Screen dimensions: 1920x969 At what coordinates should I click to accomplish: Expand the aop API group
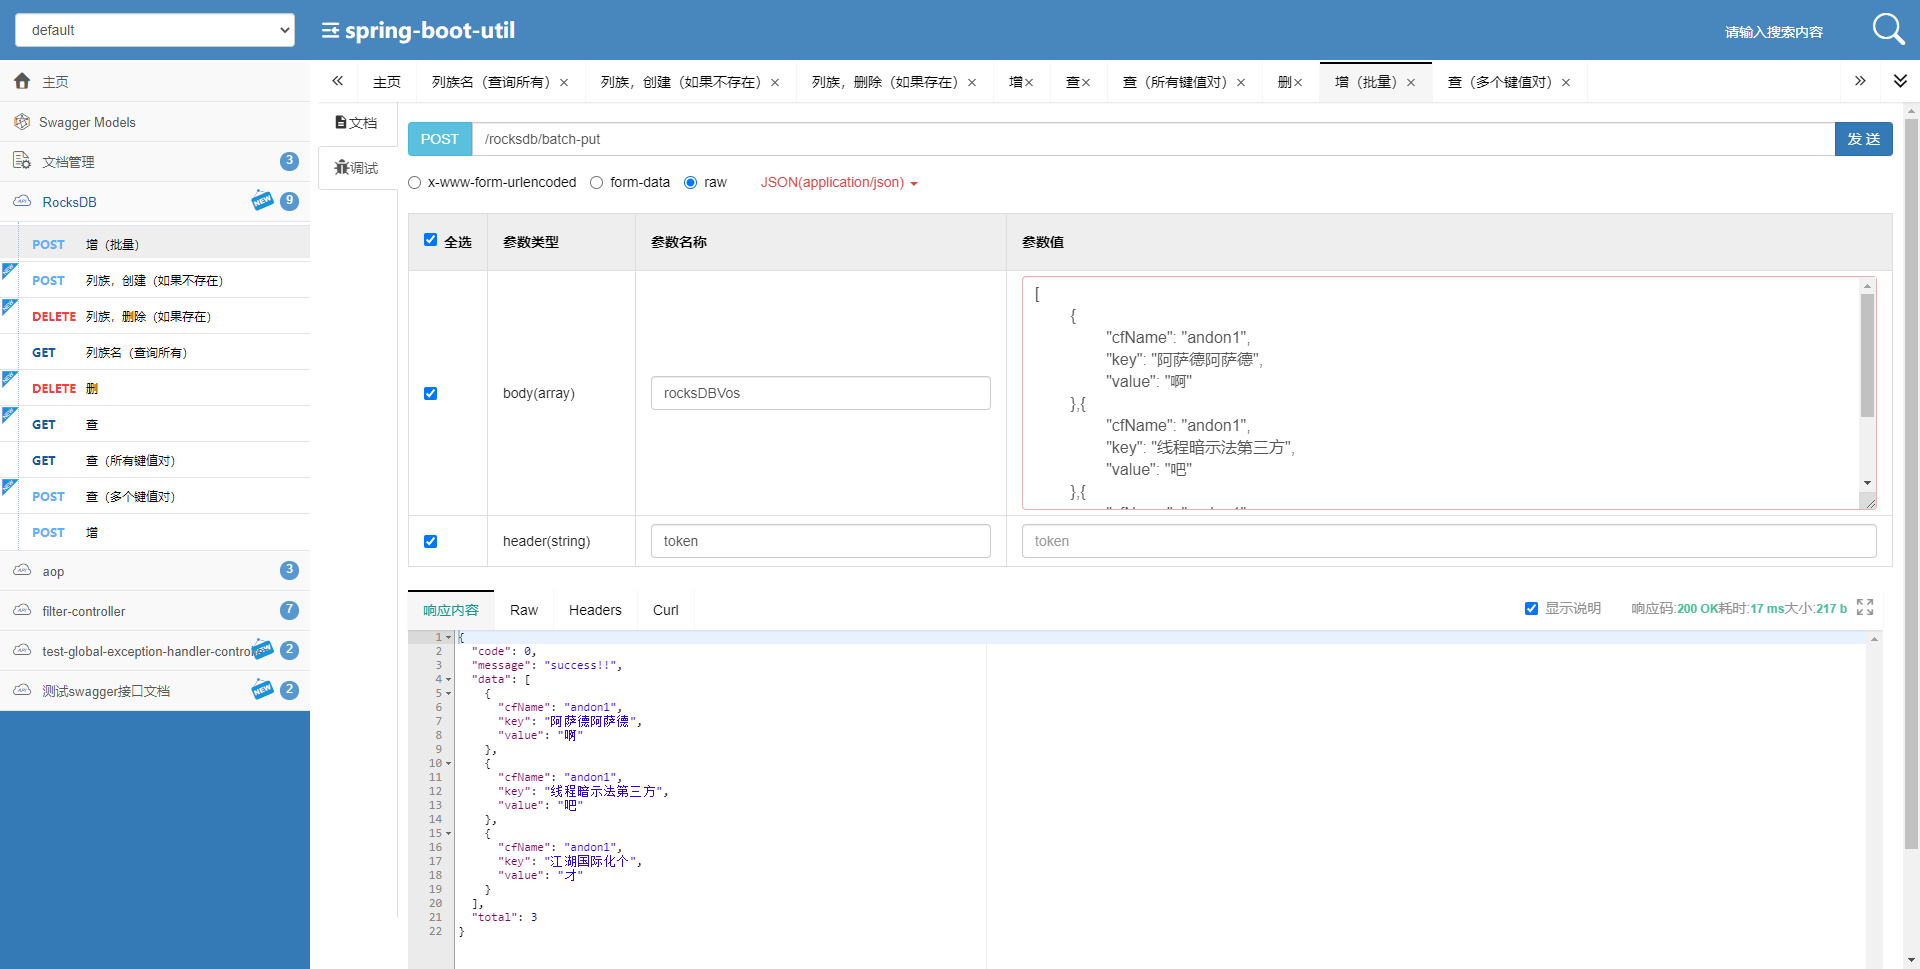point(155,570)
